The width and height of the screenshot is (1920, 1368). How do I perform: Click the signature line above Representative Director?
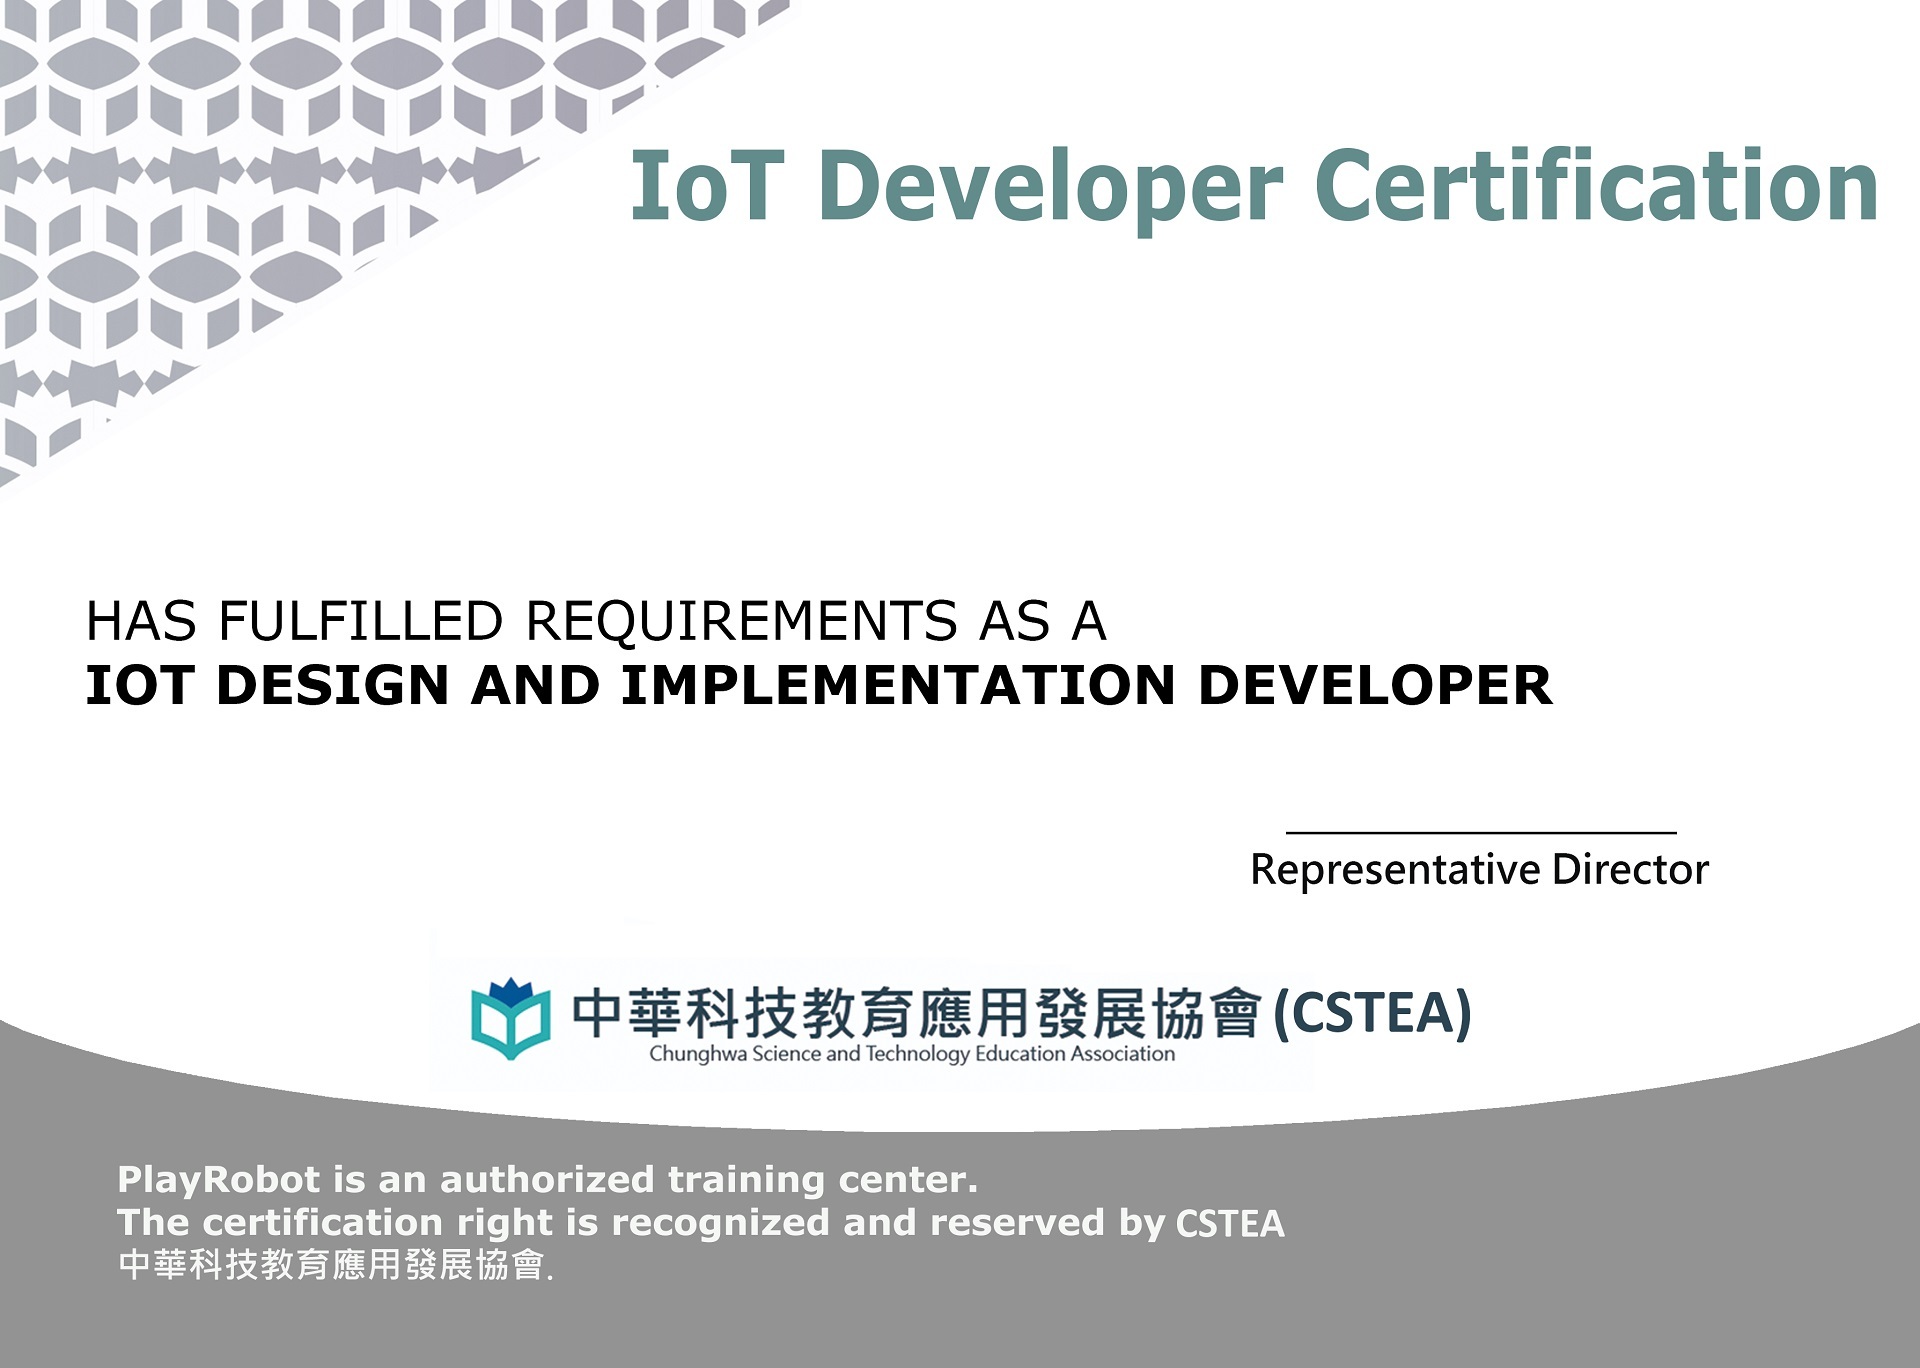coord(1480,832)
